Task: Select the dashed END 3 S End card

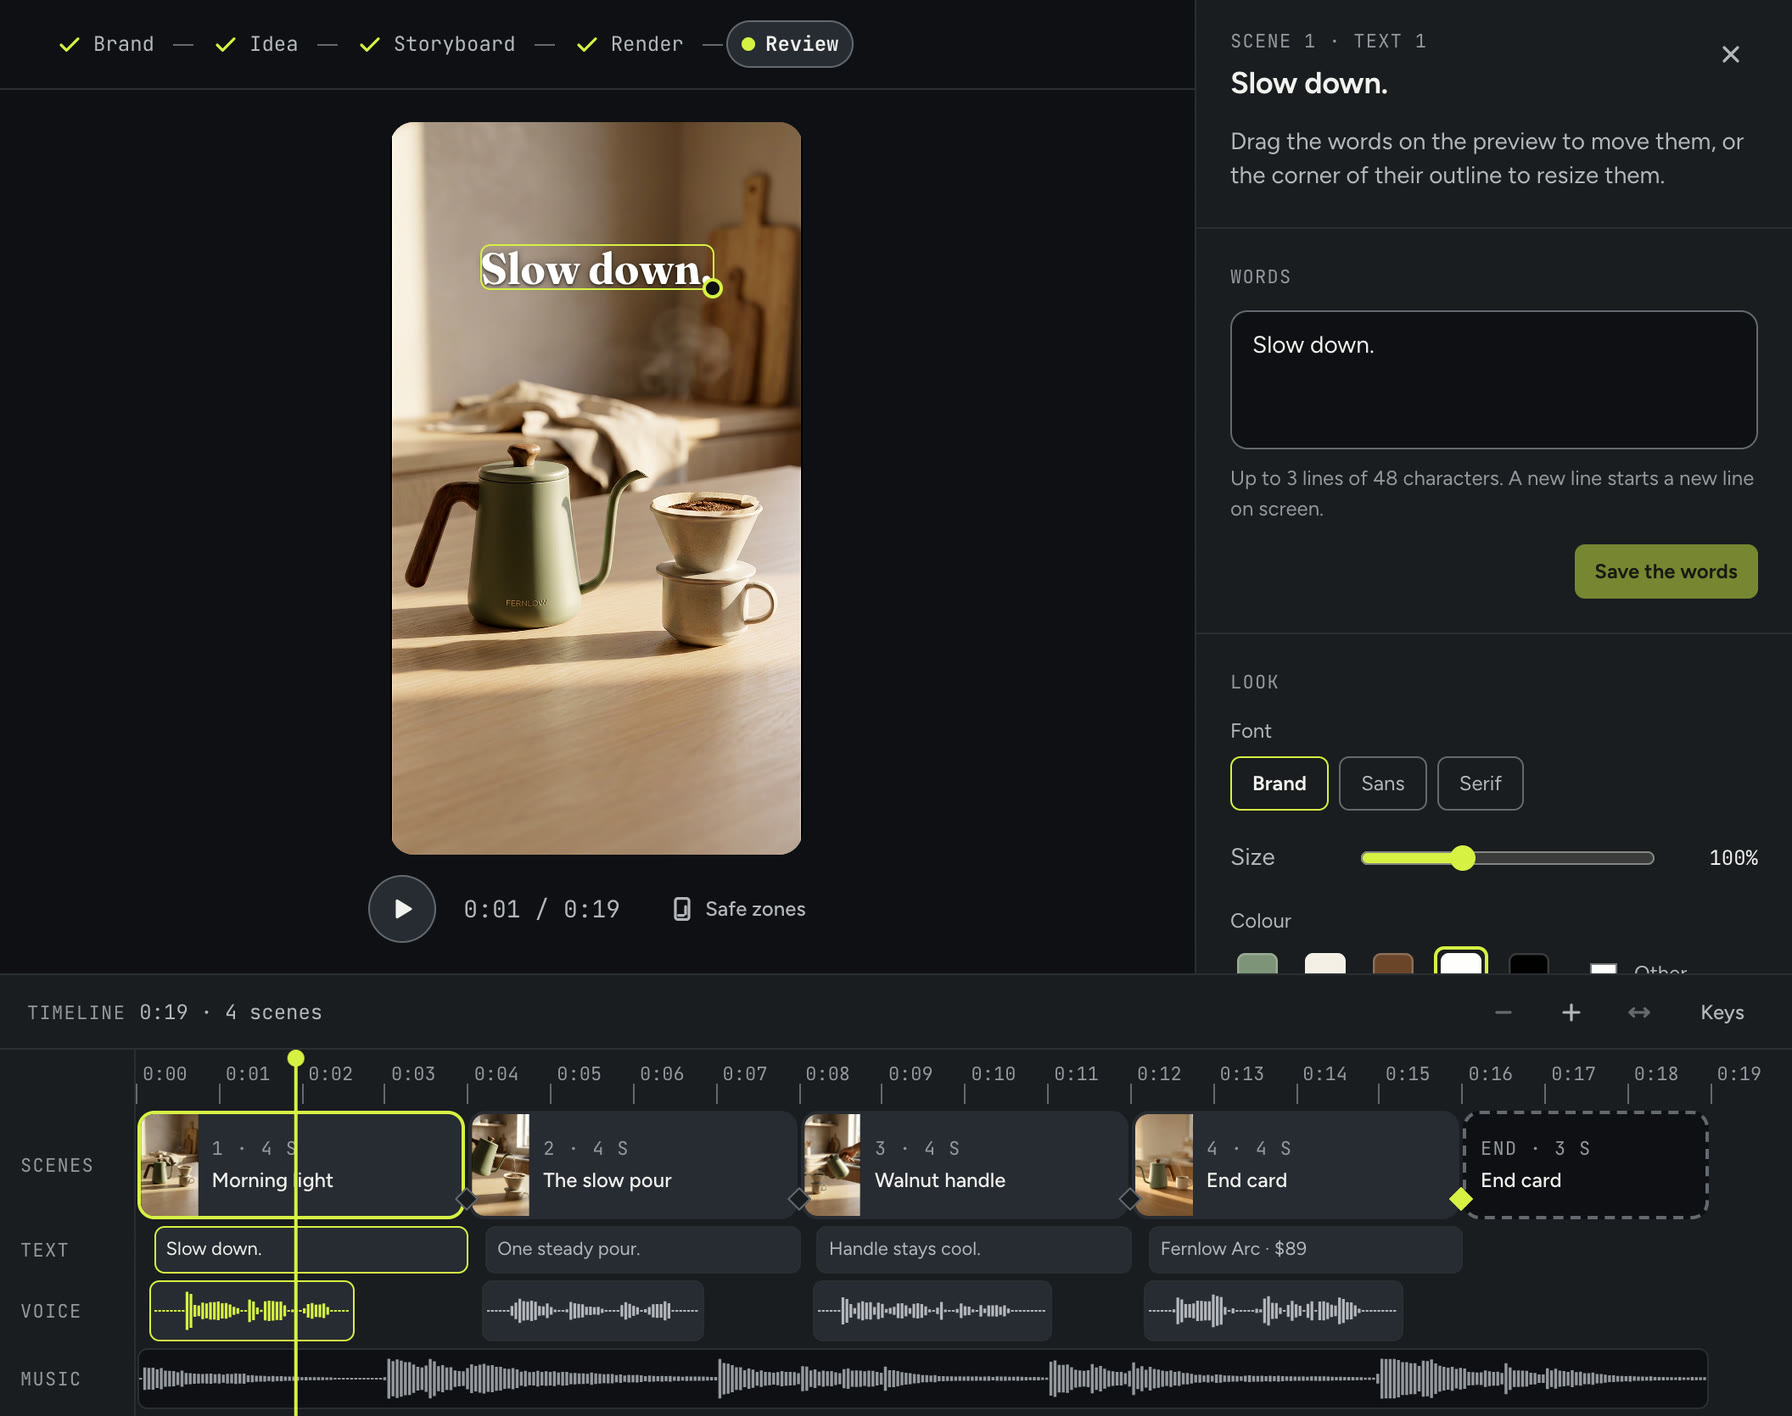Action: (1585, 1164)
